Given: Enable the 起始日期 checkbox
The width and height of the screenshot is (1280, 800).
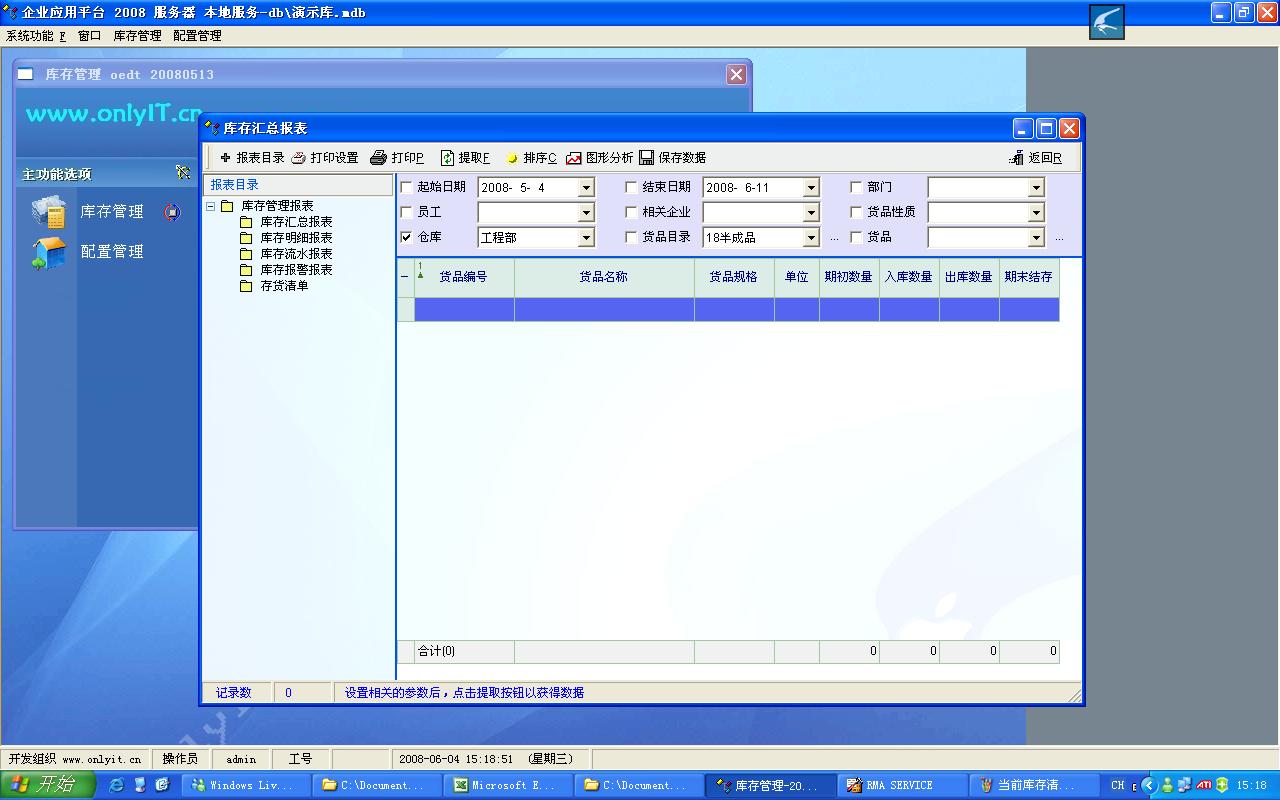Looking at the screenshot, I should (x=406, y=187).
